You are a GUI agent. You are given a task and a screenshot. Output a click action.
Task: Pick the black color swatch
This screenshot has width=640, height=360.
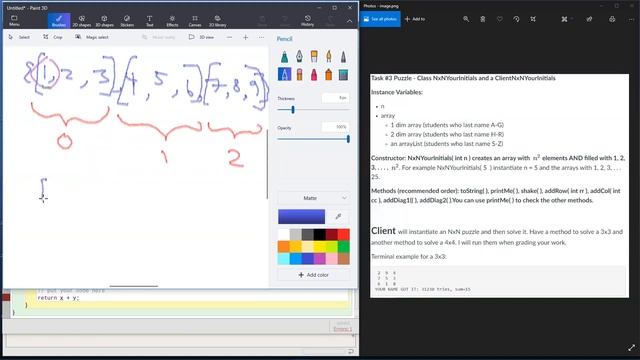320,234
